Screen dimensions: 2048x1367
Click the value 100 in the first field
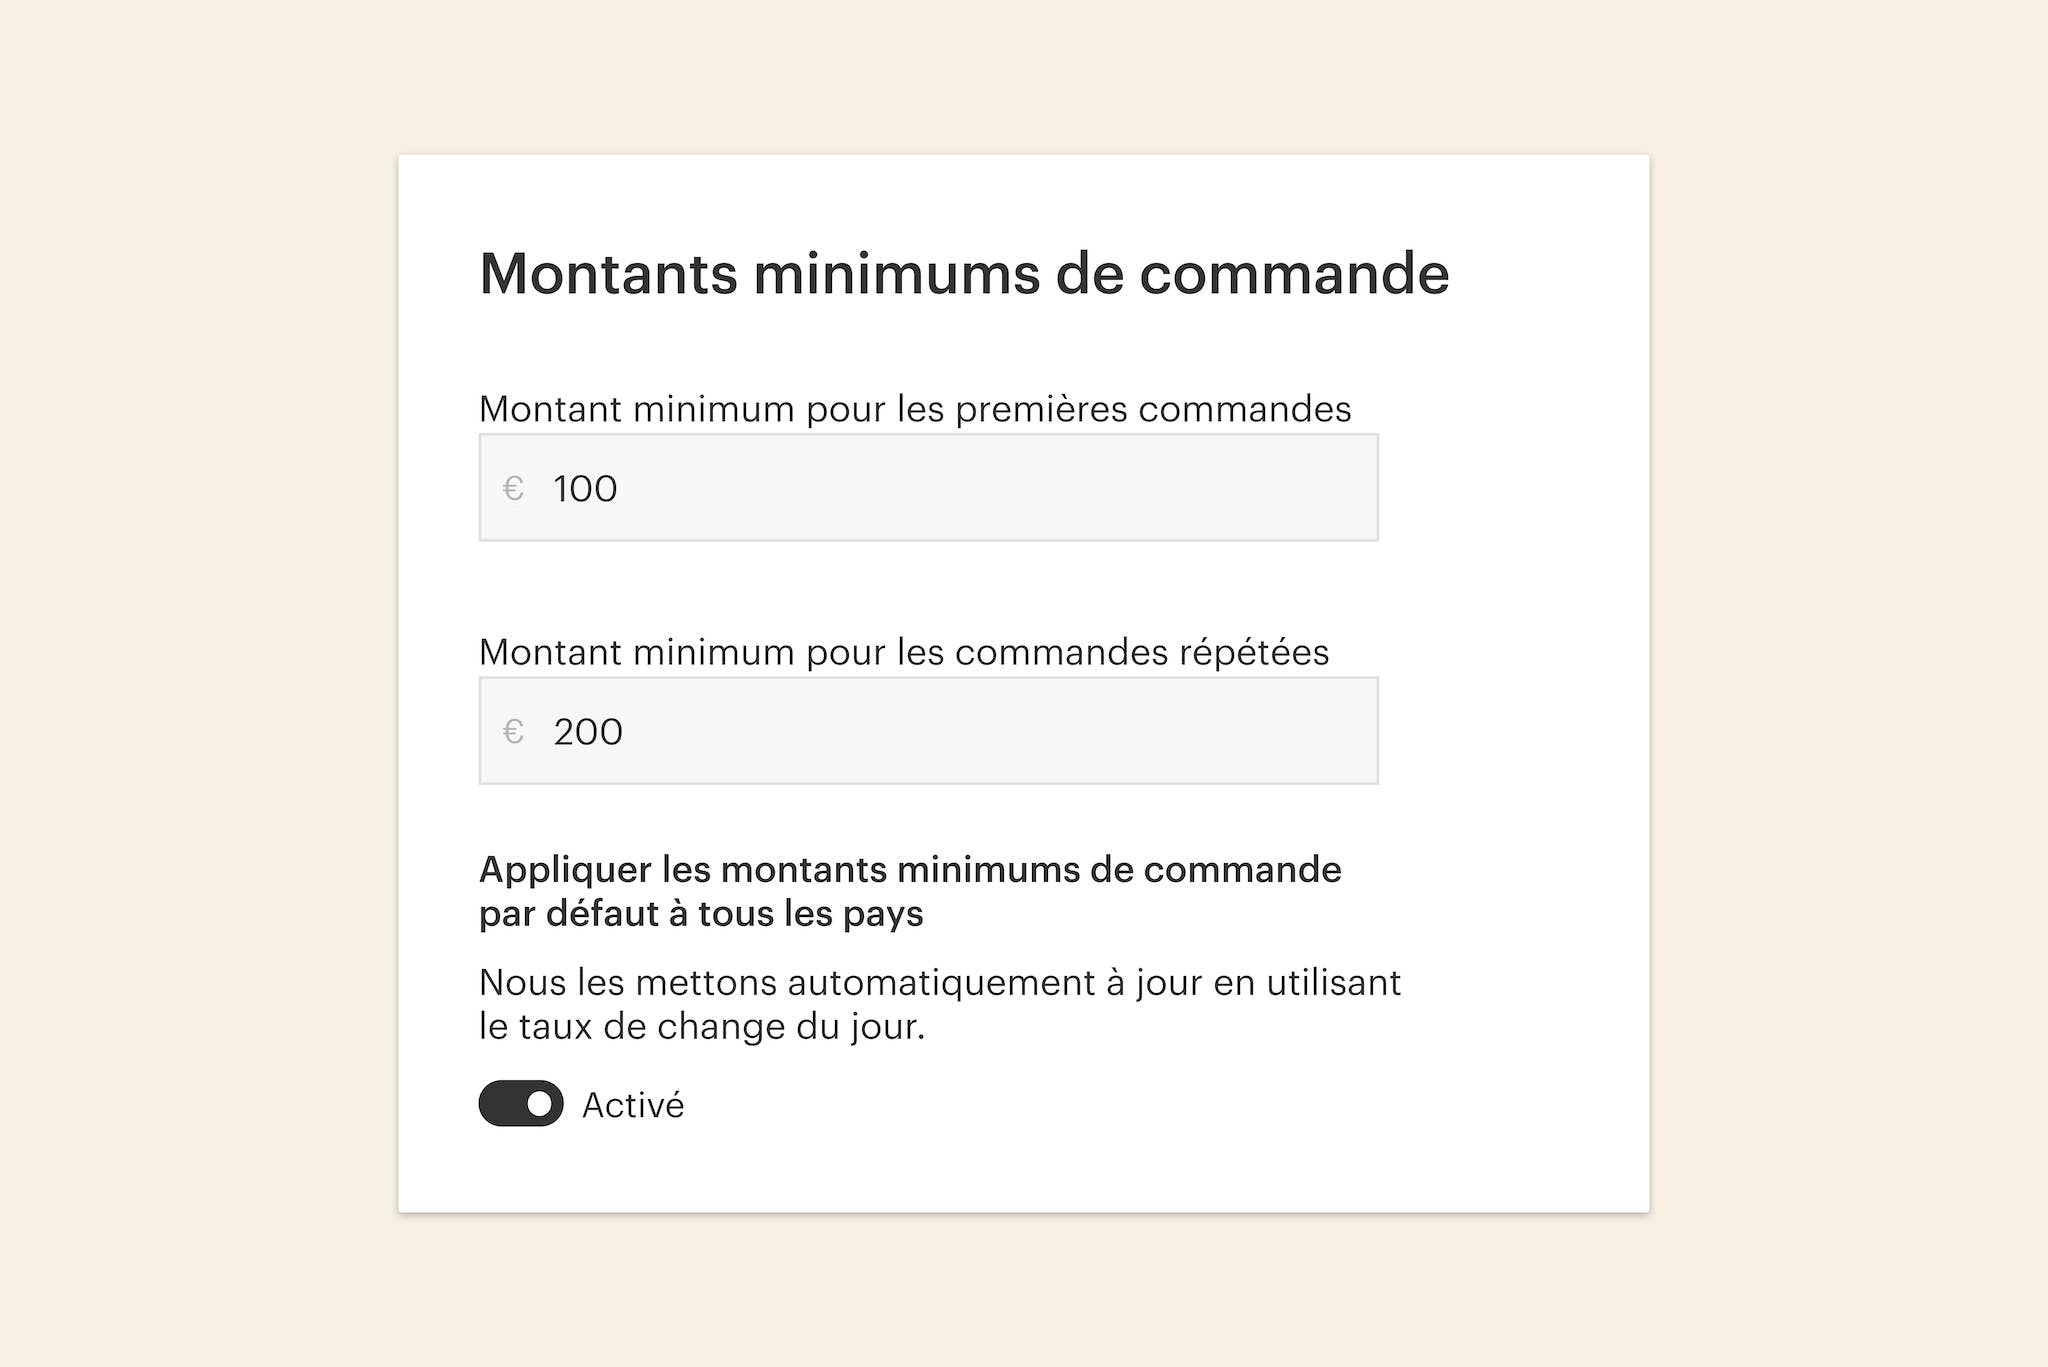585,489
